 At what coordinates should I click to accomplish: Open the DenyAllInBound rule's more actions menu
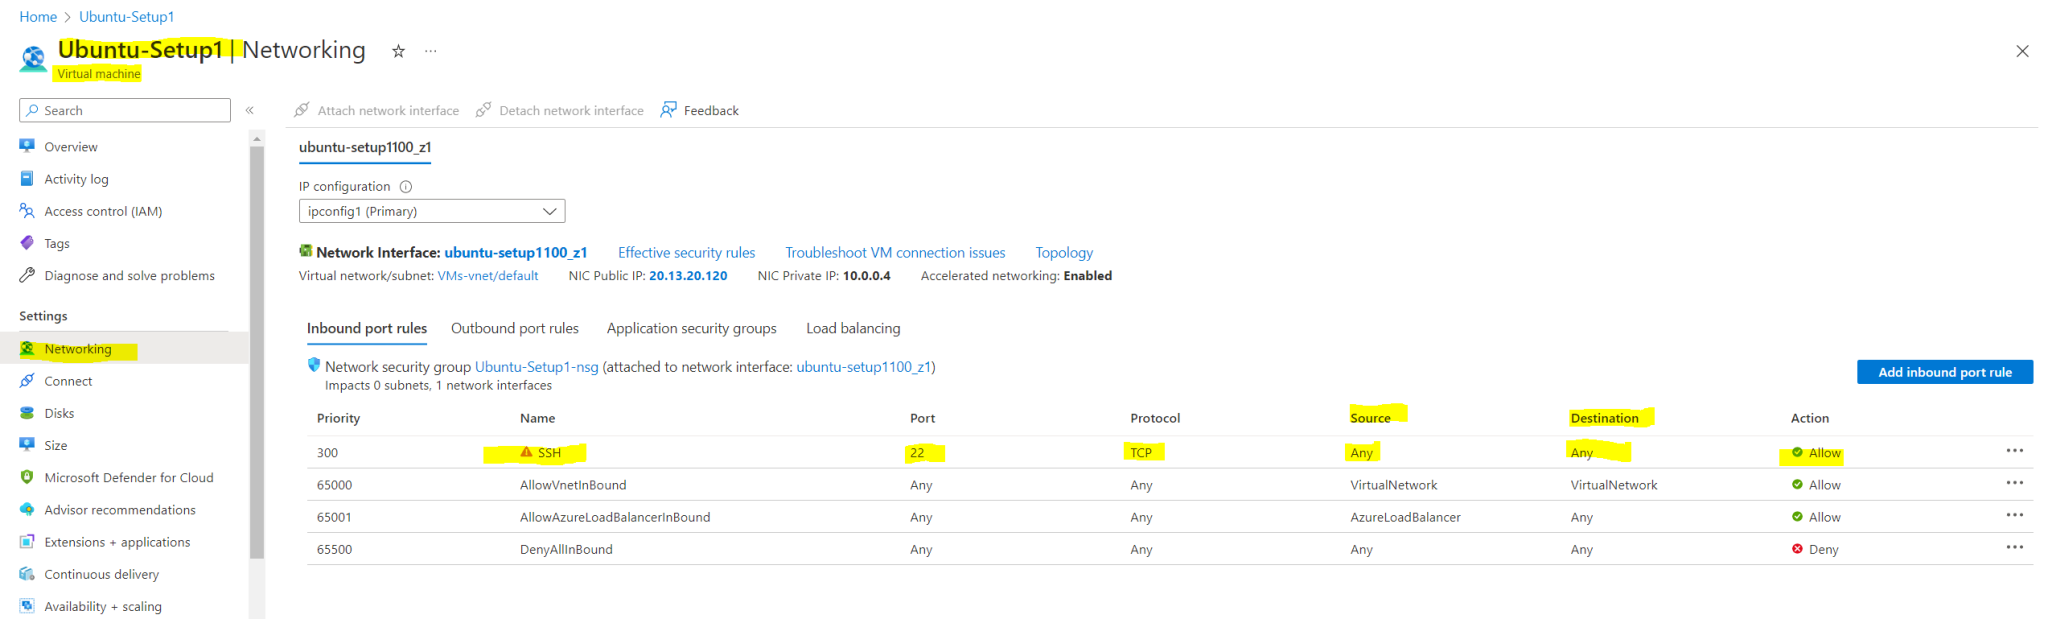pos(2014,548)
